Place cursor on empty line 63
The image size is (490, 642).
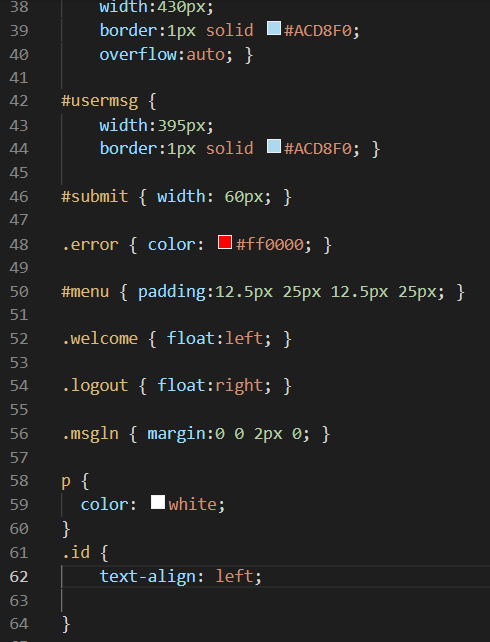(x=275, y=600)
